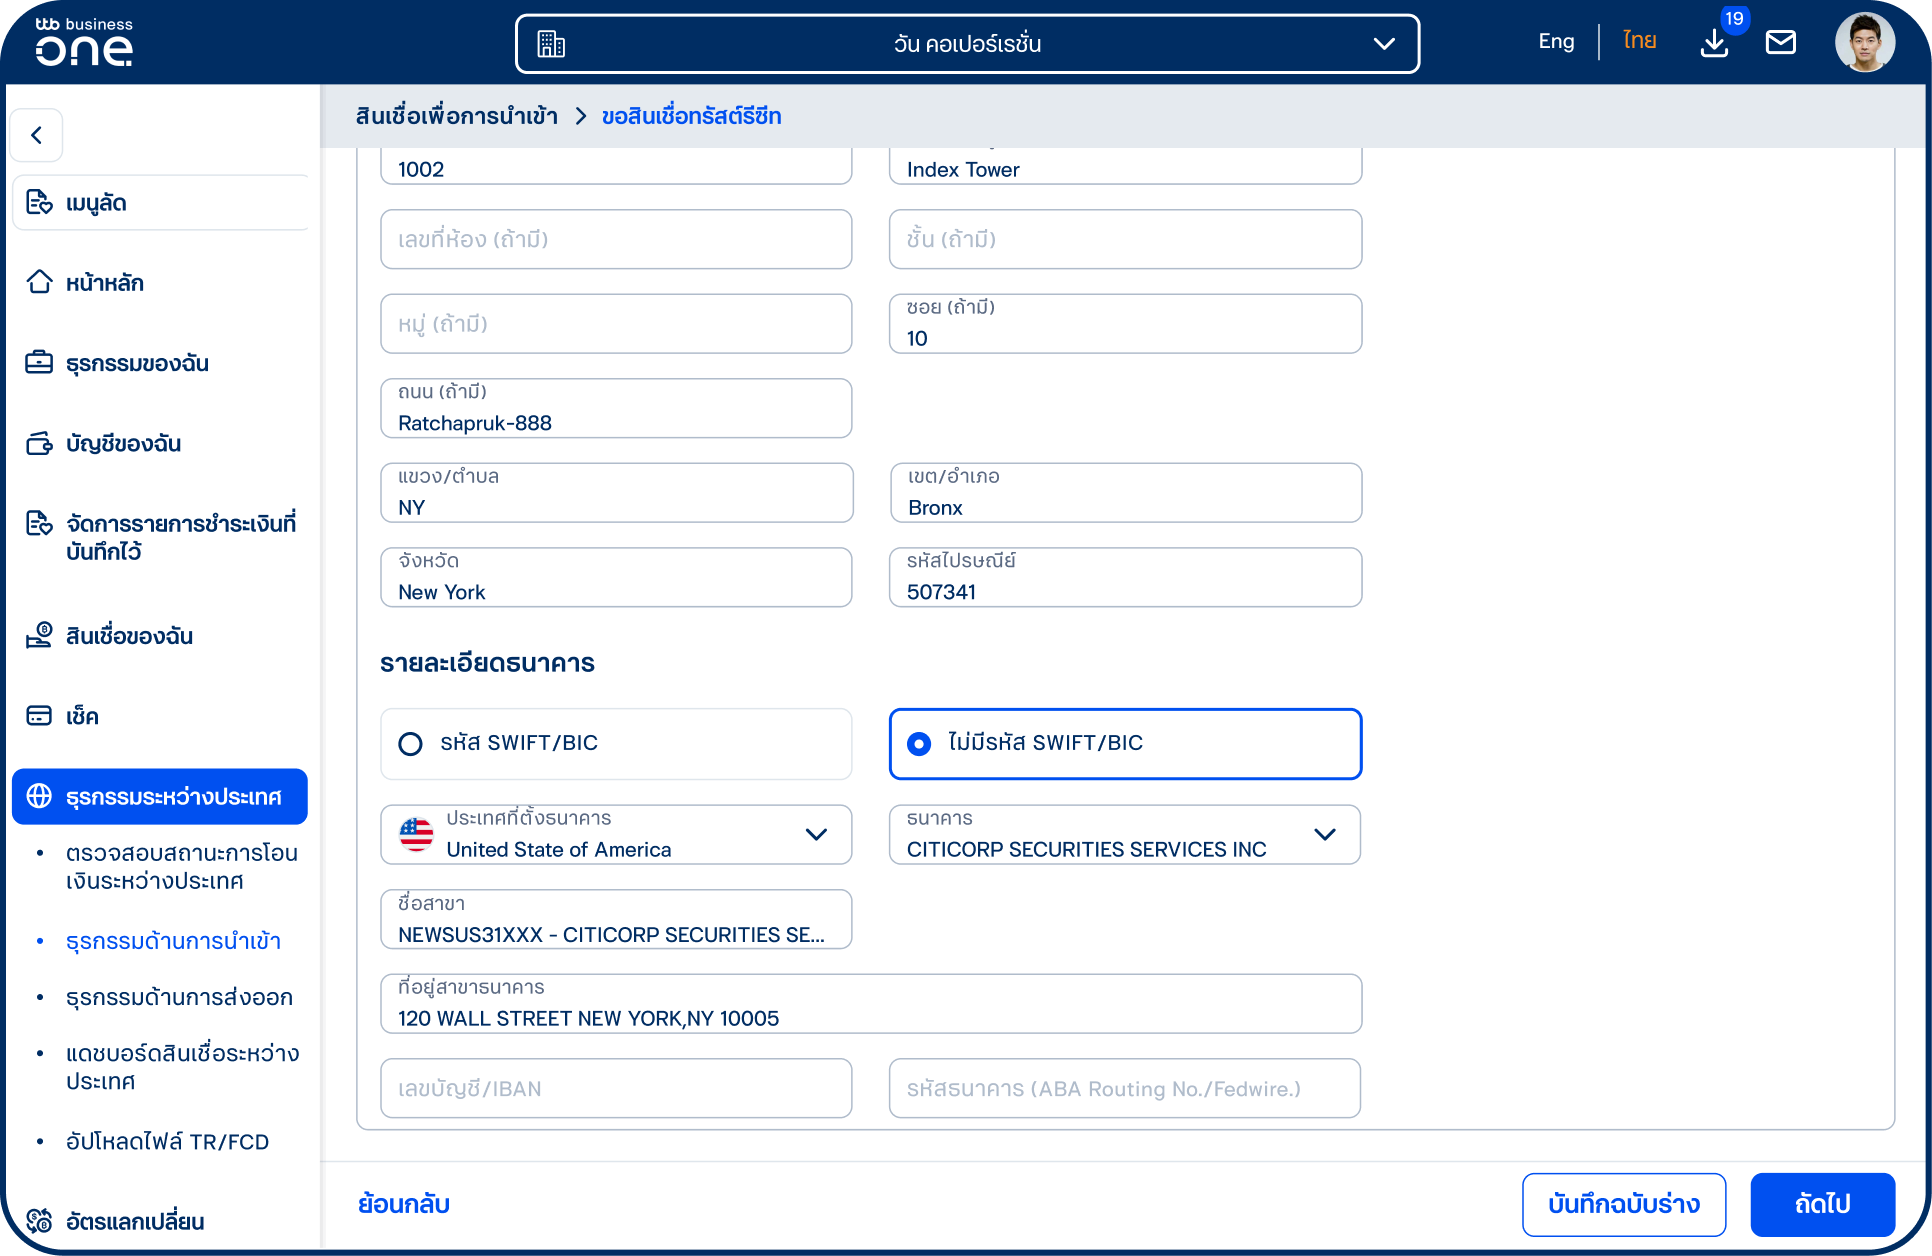
Task: Click the briefcase icon for ธุรกรรมของฉัน
Action: [39, 362]
